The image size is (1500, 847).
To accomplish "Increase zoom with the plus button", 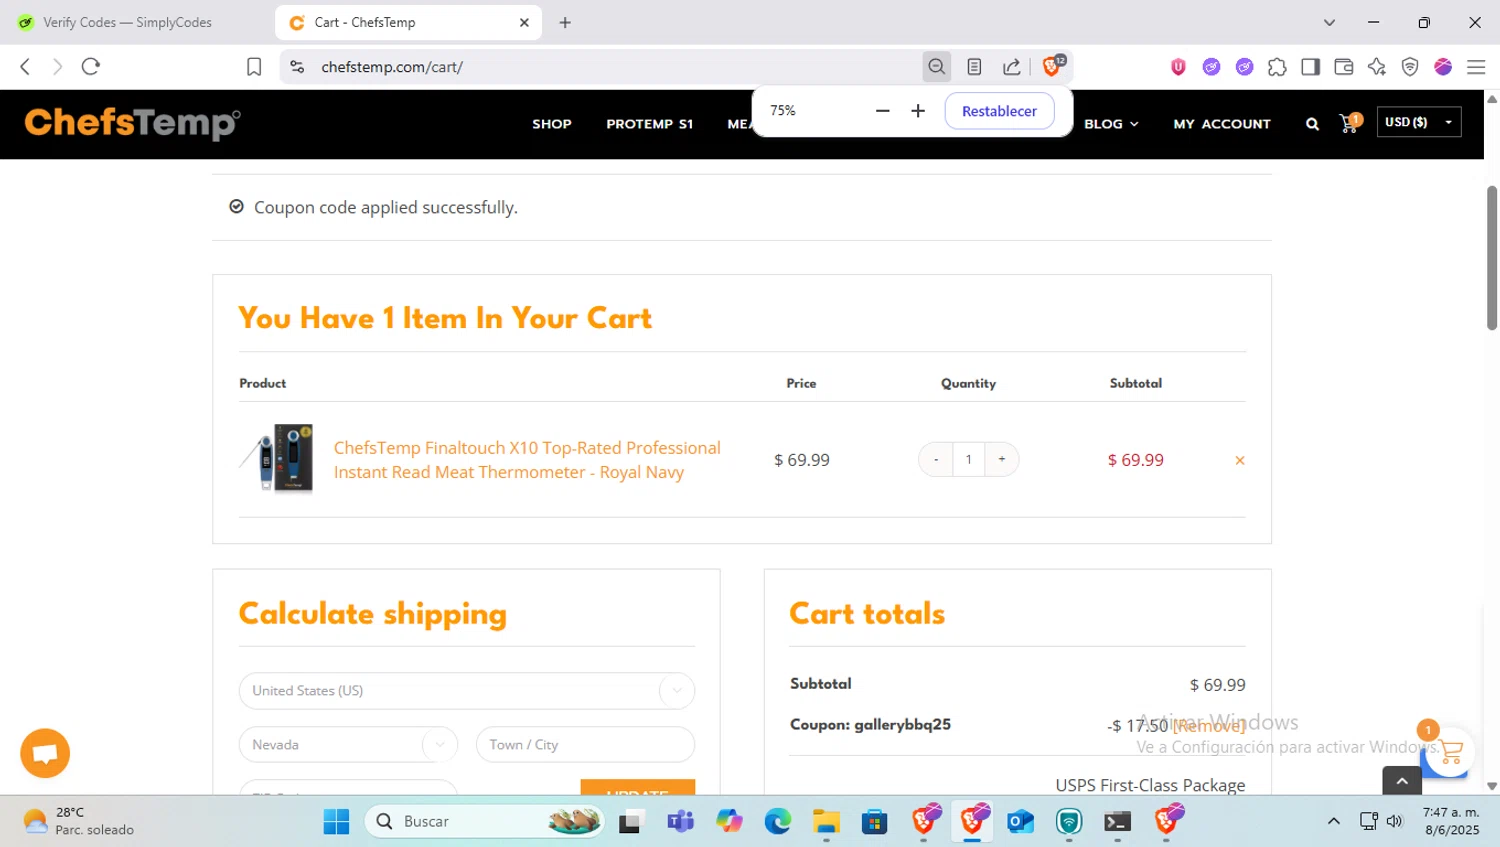I will point(918,111).
